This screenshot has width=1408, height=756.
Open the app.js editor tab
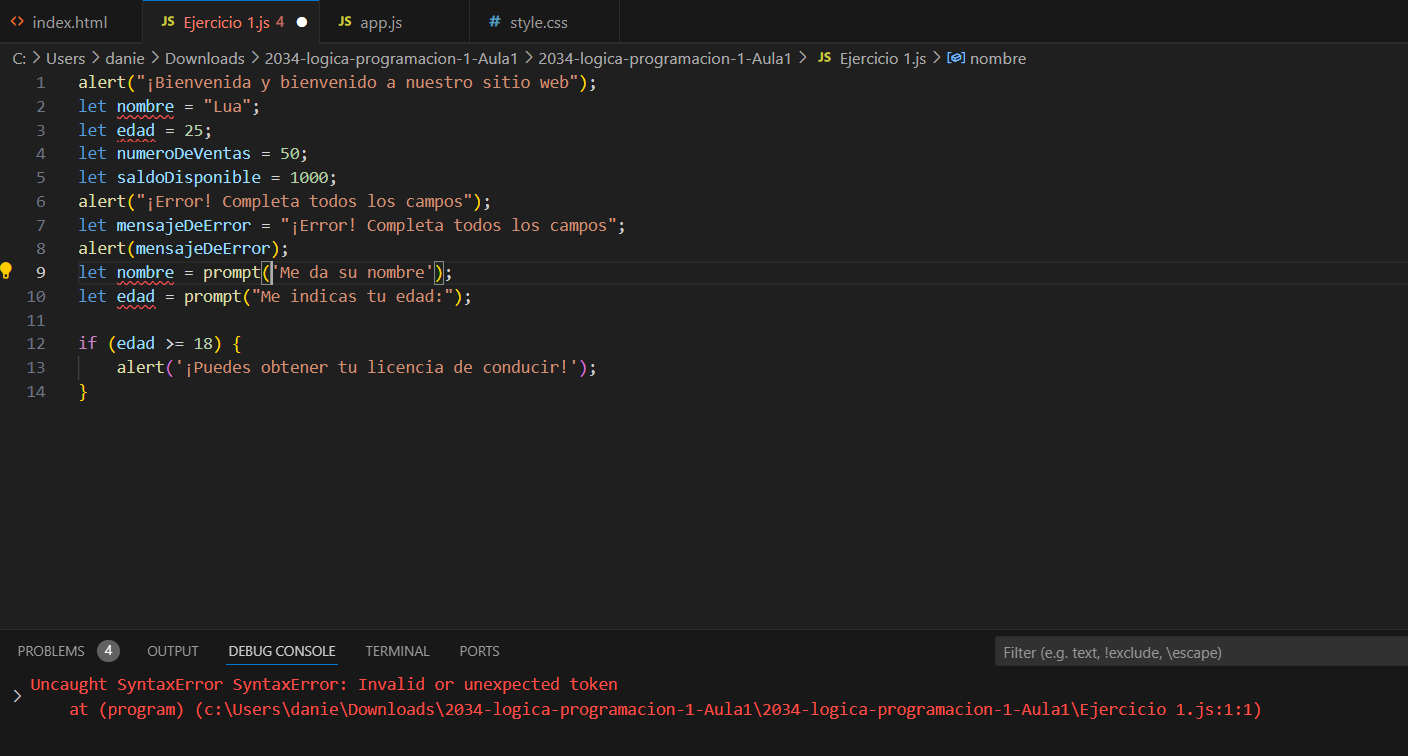(x=394, y=21)
